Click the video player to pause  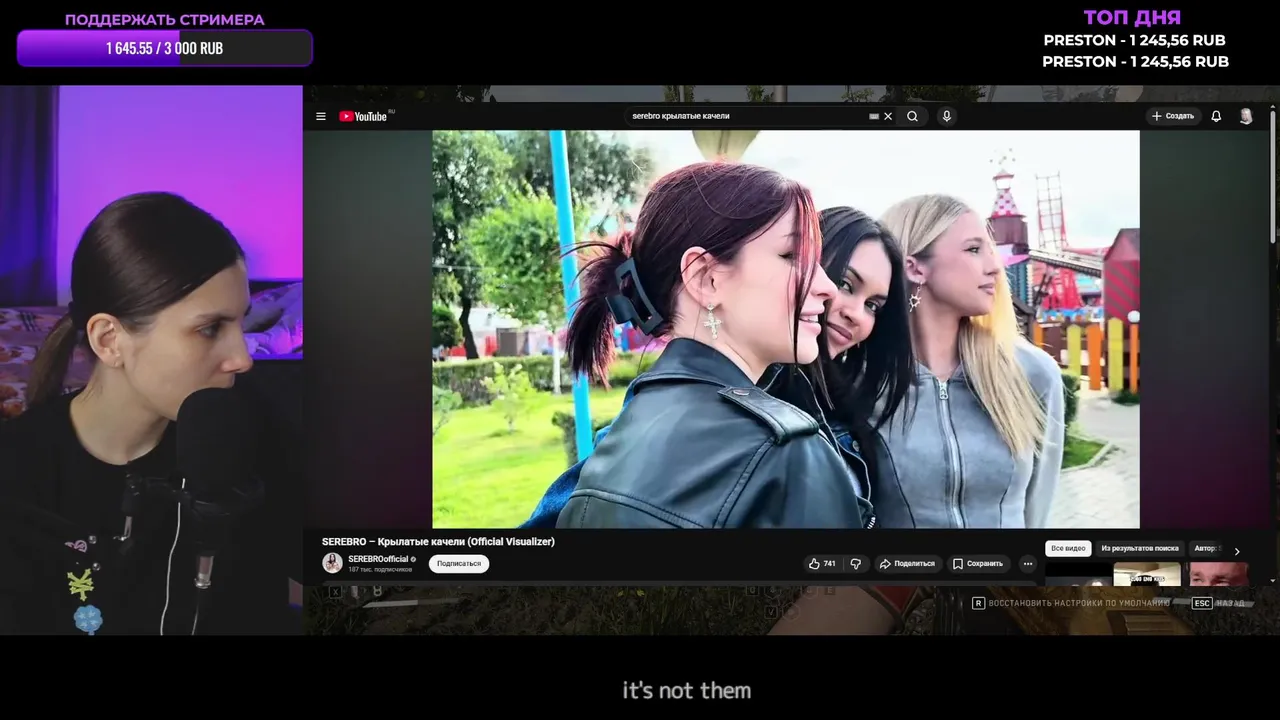785,329
